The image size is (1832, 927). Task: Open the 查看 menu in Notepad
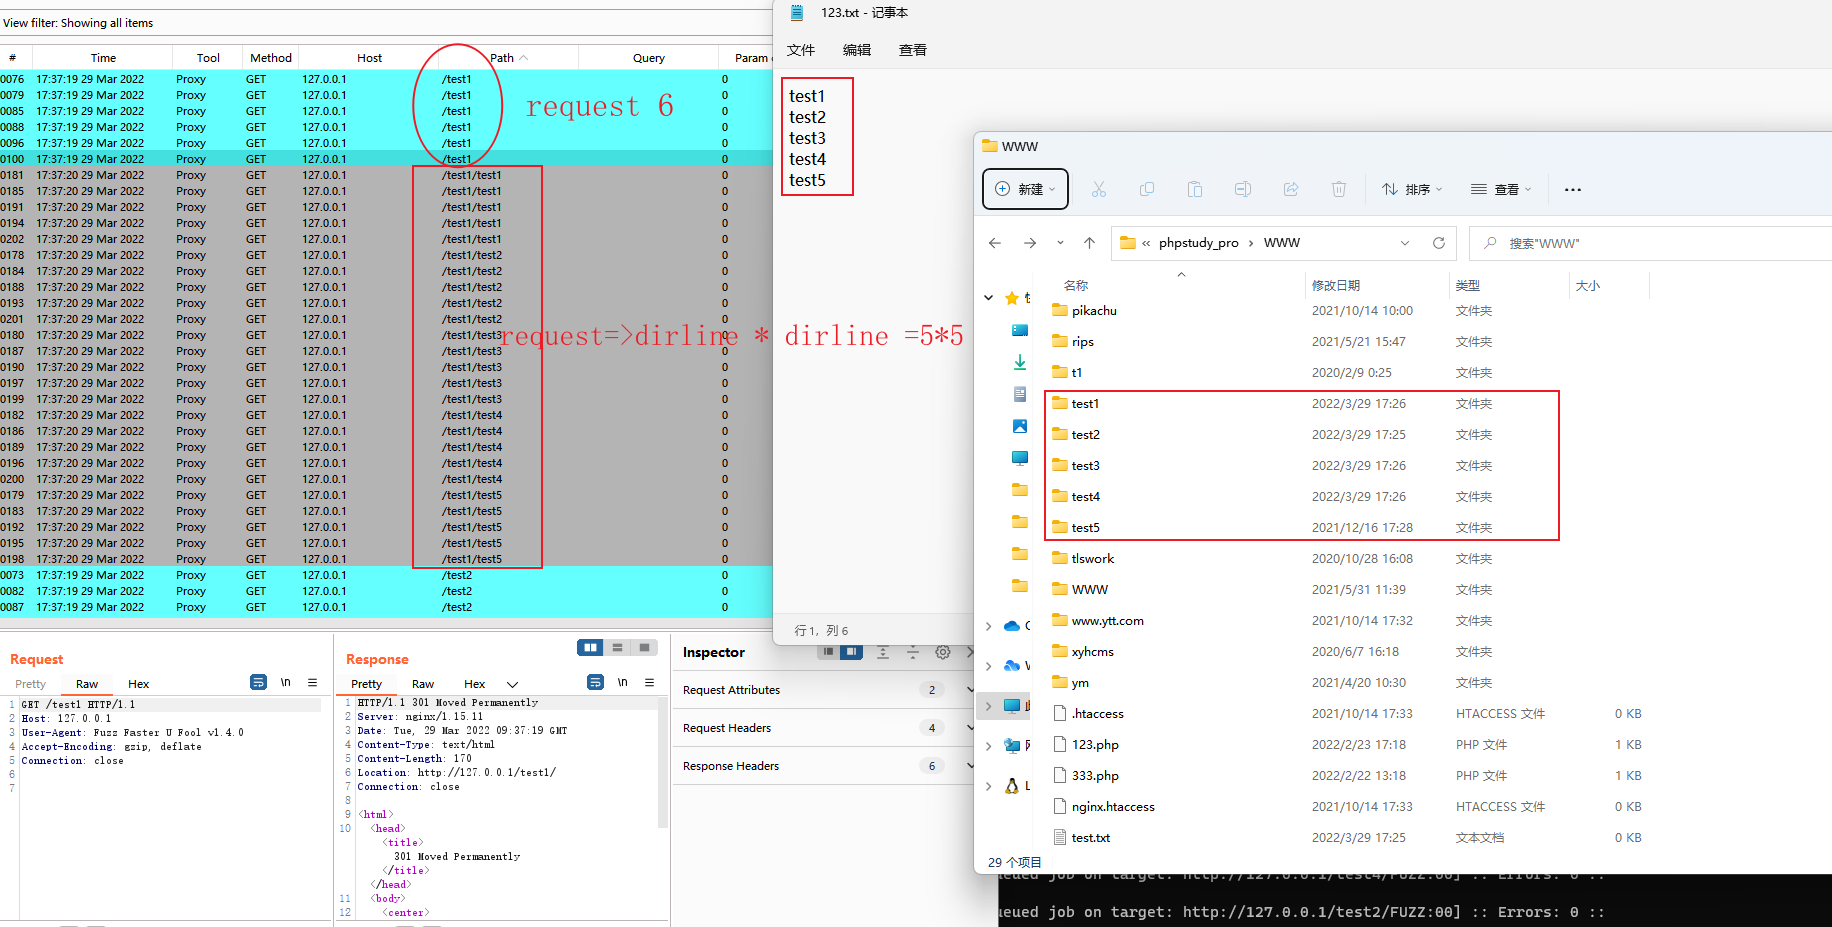coord(911,49)
